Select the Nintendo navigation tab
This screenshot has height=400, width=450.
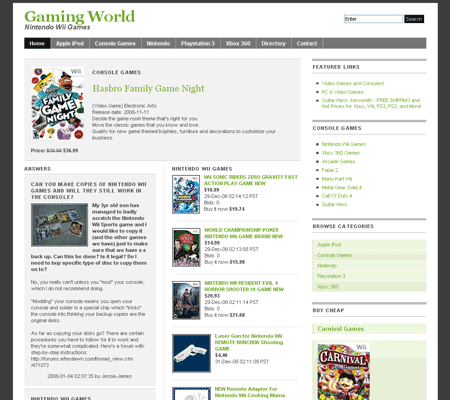[158, 43]
